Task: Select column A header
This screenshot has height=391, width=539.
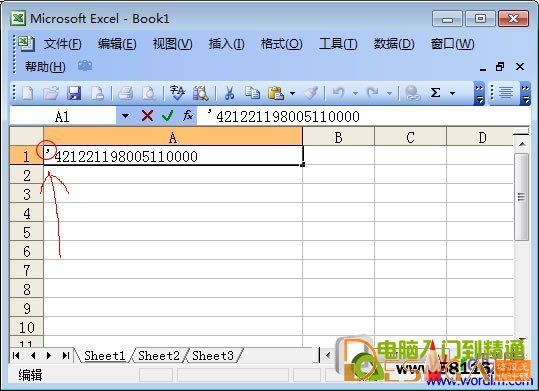Action: click(x=173, y=137)
